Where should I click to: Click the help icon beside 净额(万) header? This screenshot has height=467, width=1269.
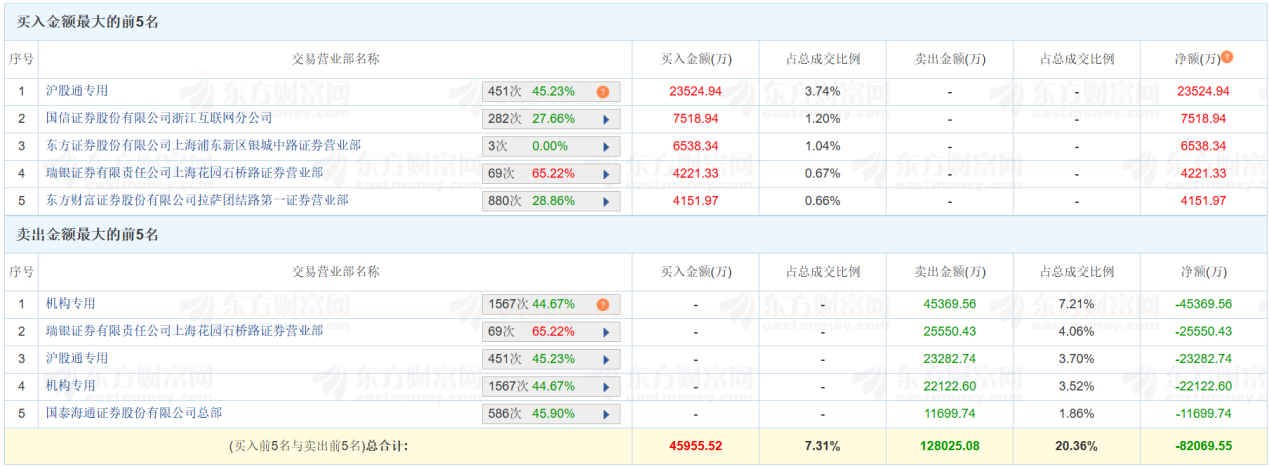1227,58
